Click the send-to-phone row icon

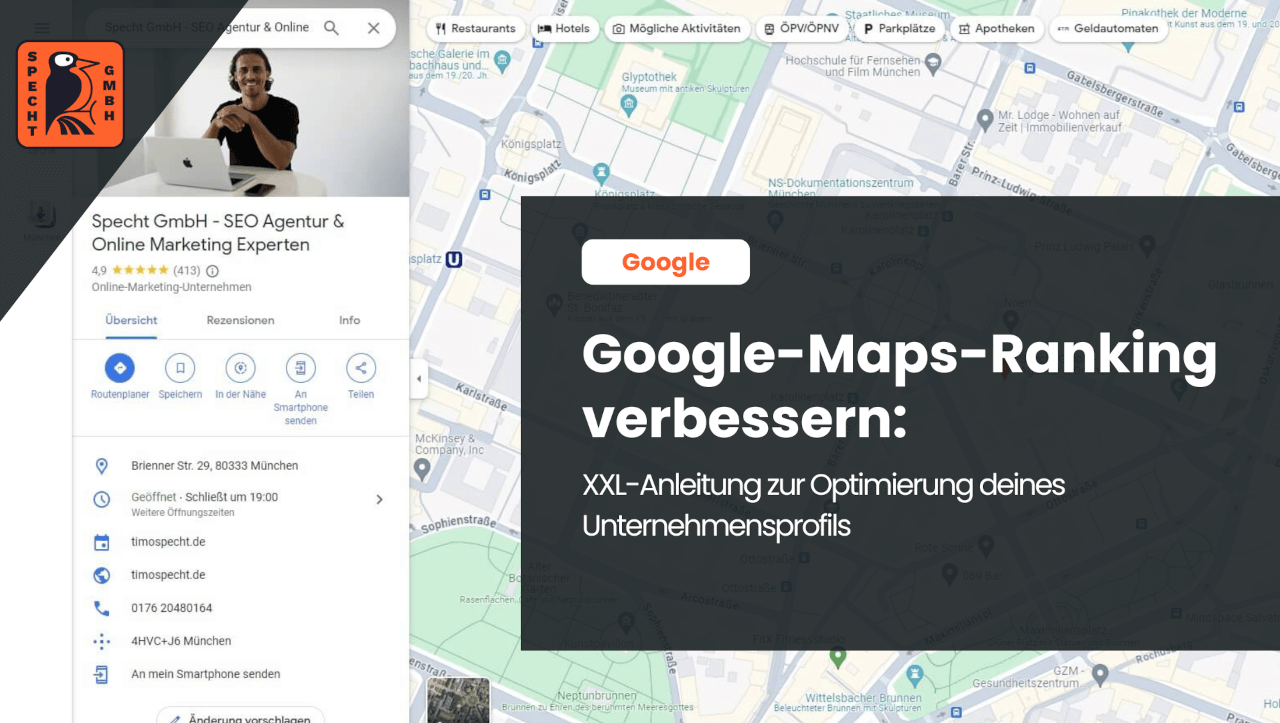[101, 674]
